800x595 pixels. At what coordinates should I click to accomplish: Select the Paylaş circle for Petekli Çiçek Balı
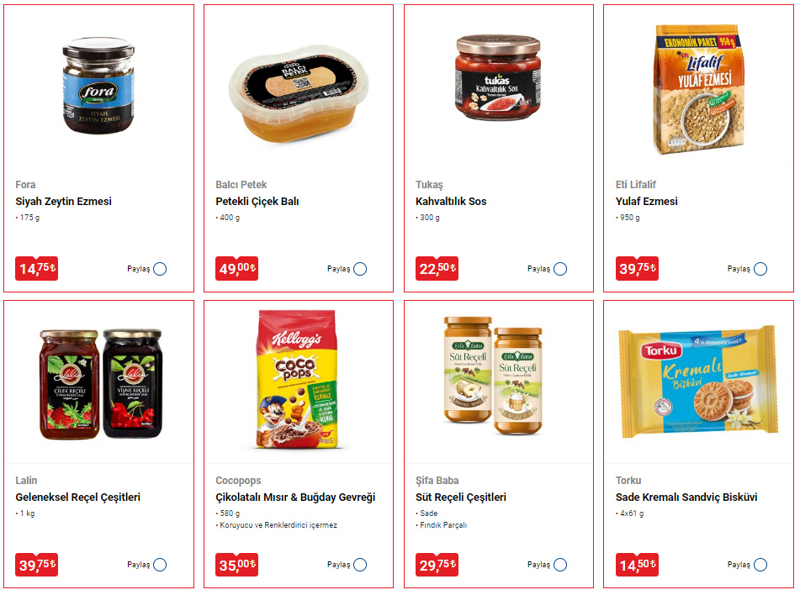pyautogui.click(x=360, y=269)
